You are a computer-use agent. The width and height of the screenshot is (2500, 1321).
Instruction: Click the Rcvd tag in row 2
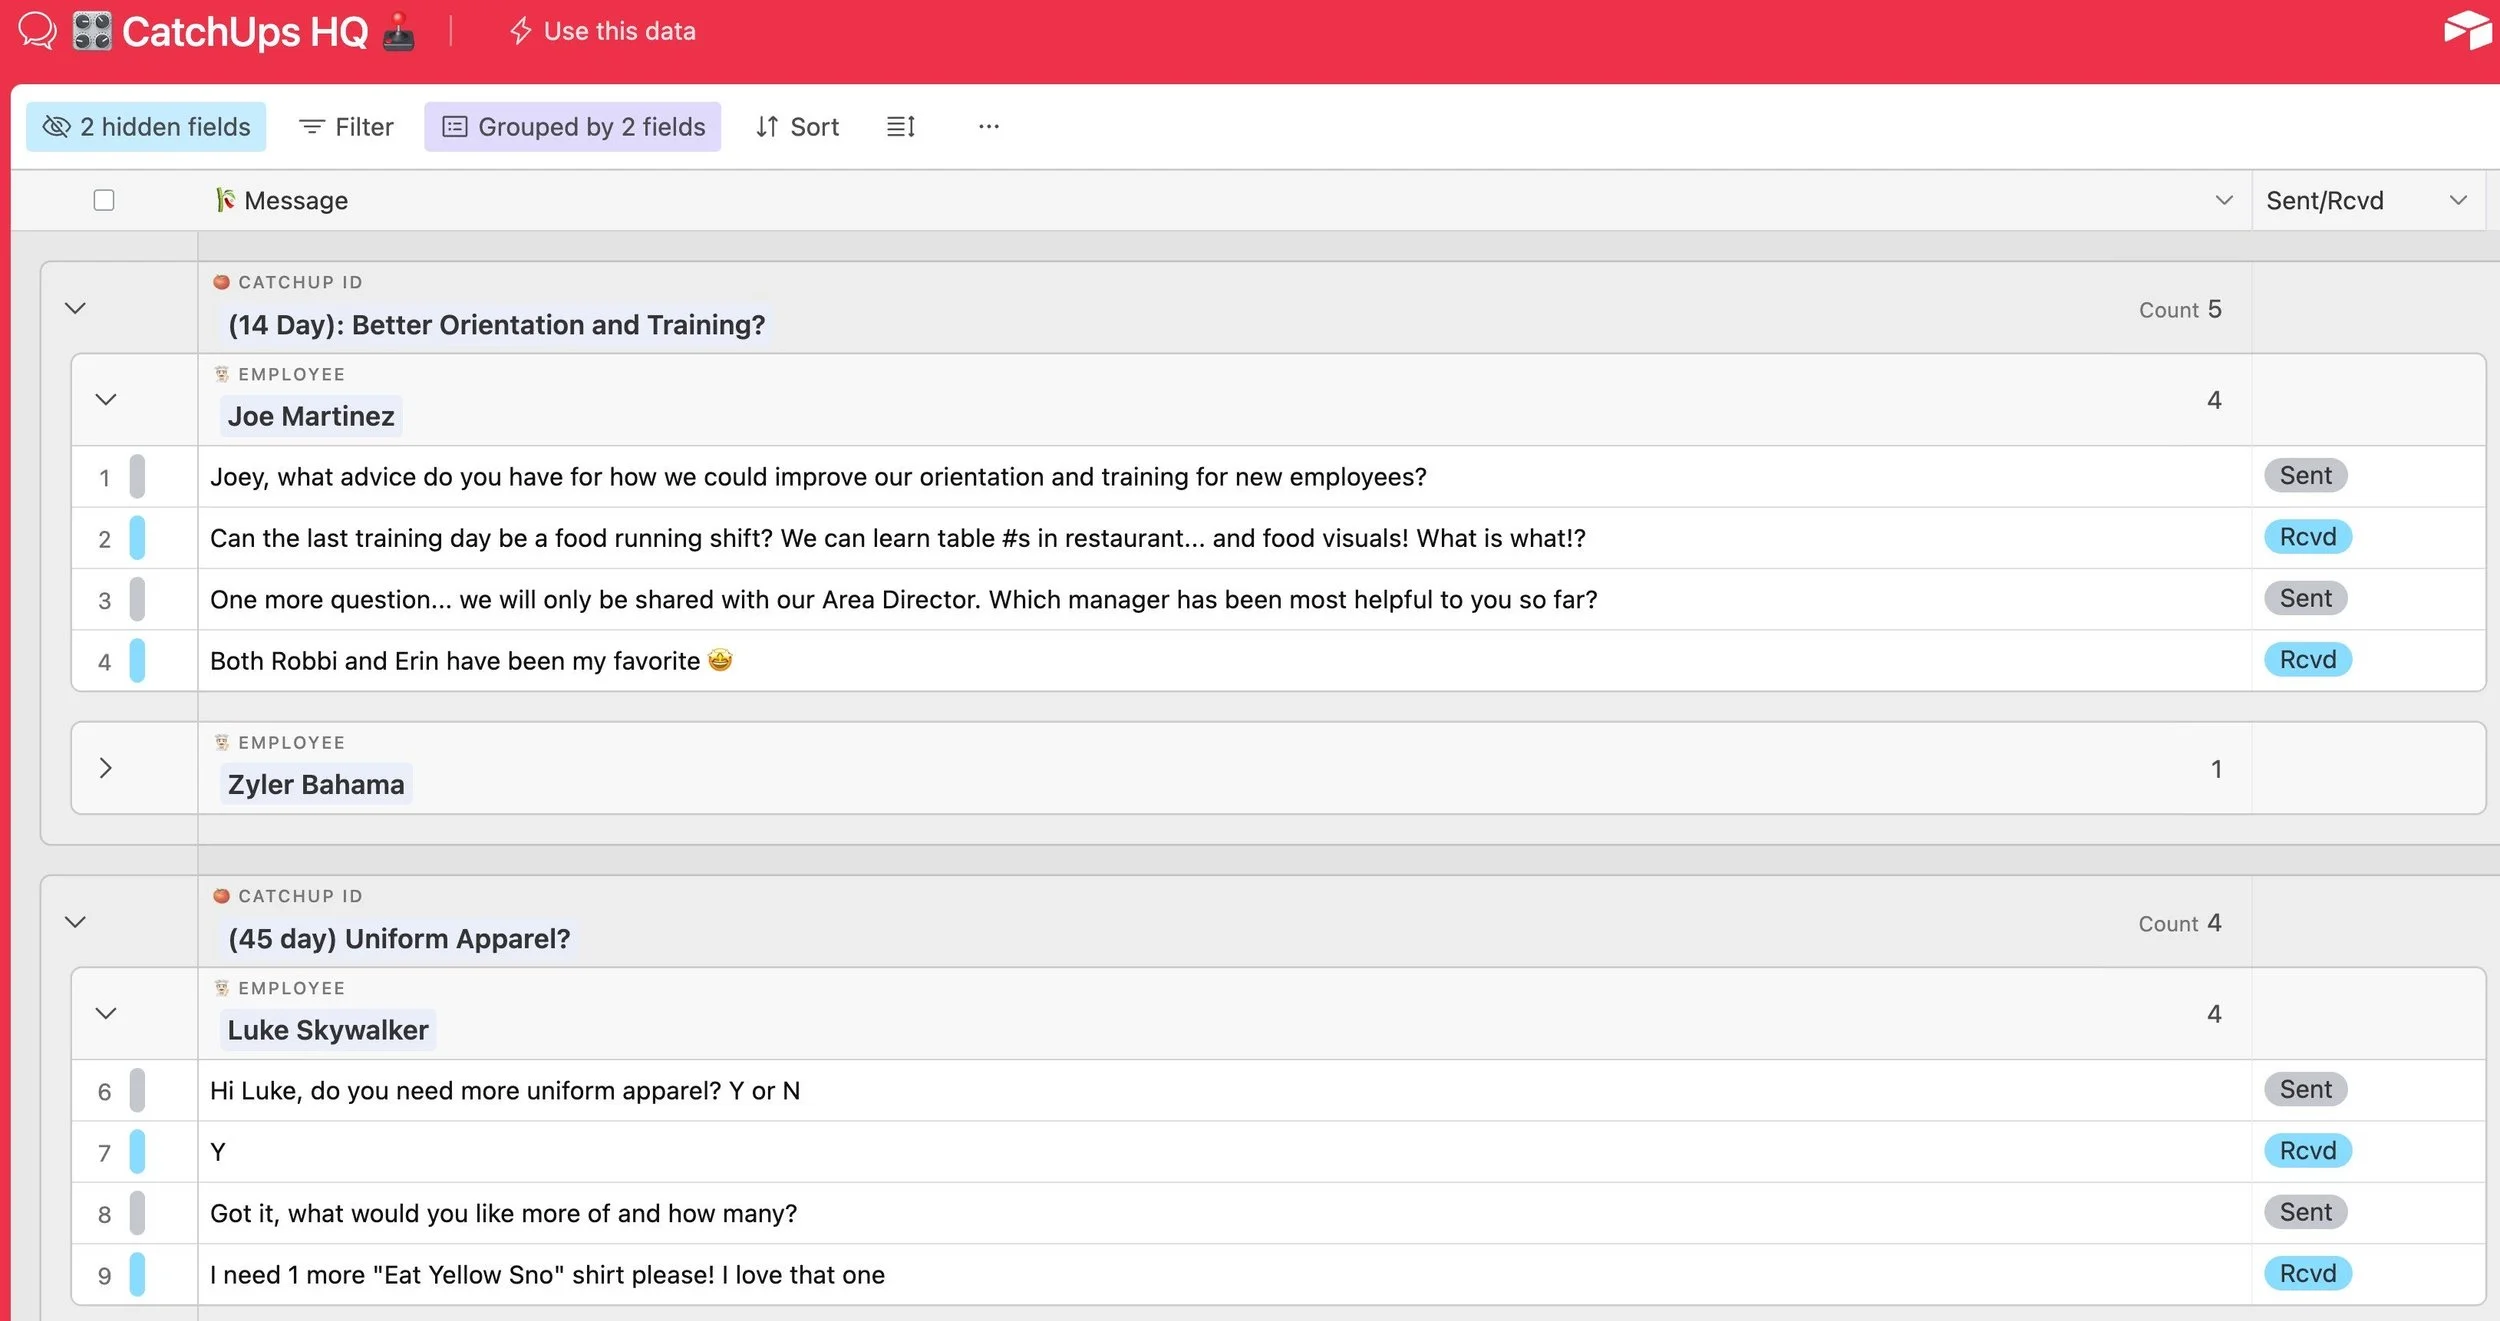tap(2307, 537)
